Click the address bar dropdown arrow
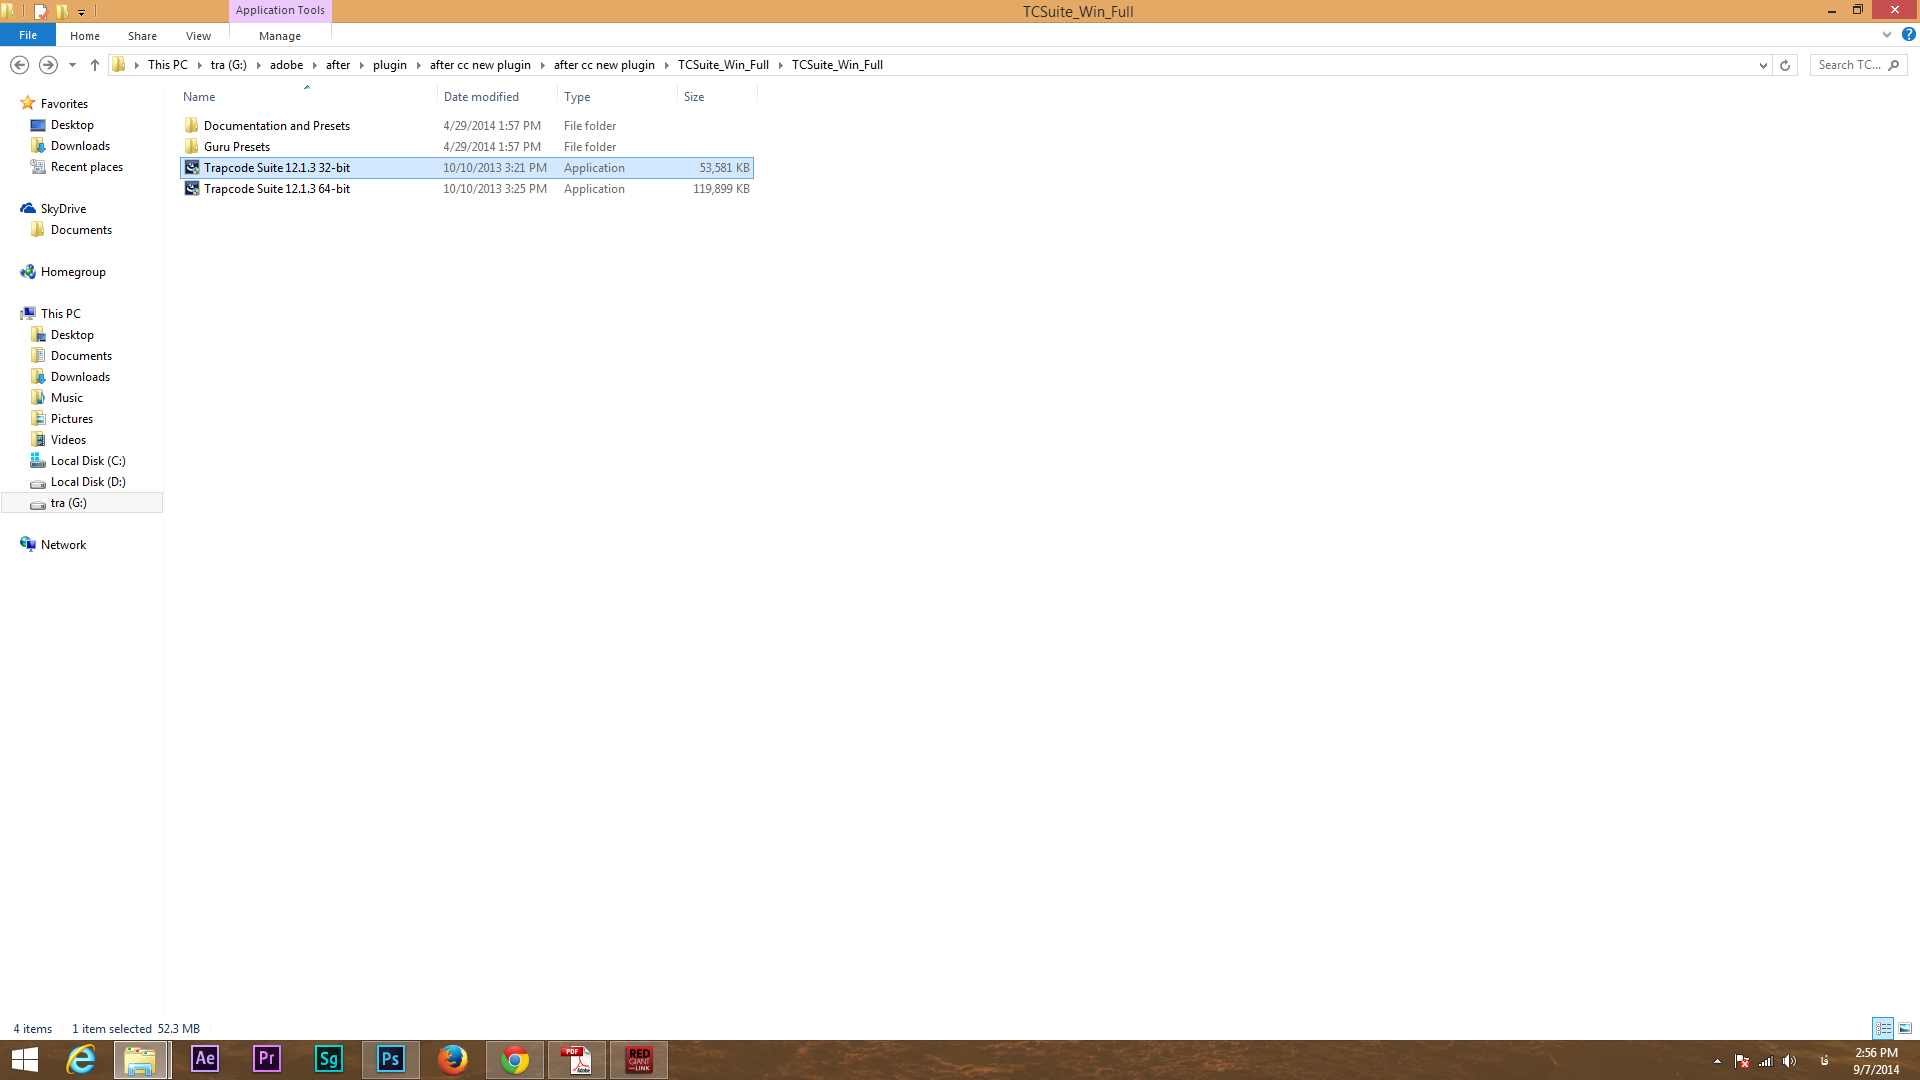Image resolution: width=1920 pixels, height=1080 pixels. pyautogui.click(x=1763, y=63)
